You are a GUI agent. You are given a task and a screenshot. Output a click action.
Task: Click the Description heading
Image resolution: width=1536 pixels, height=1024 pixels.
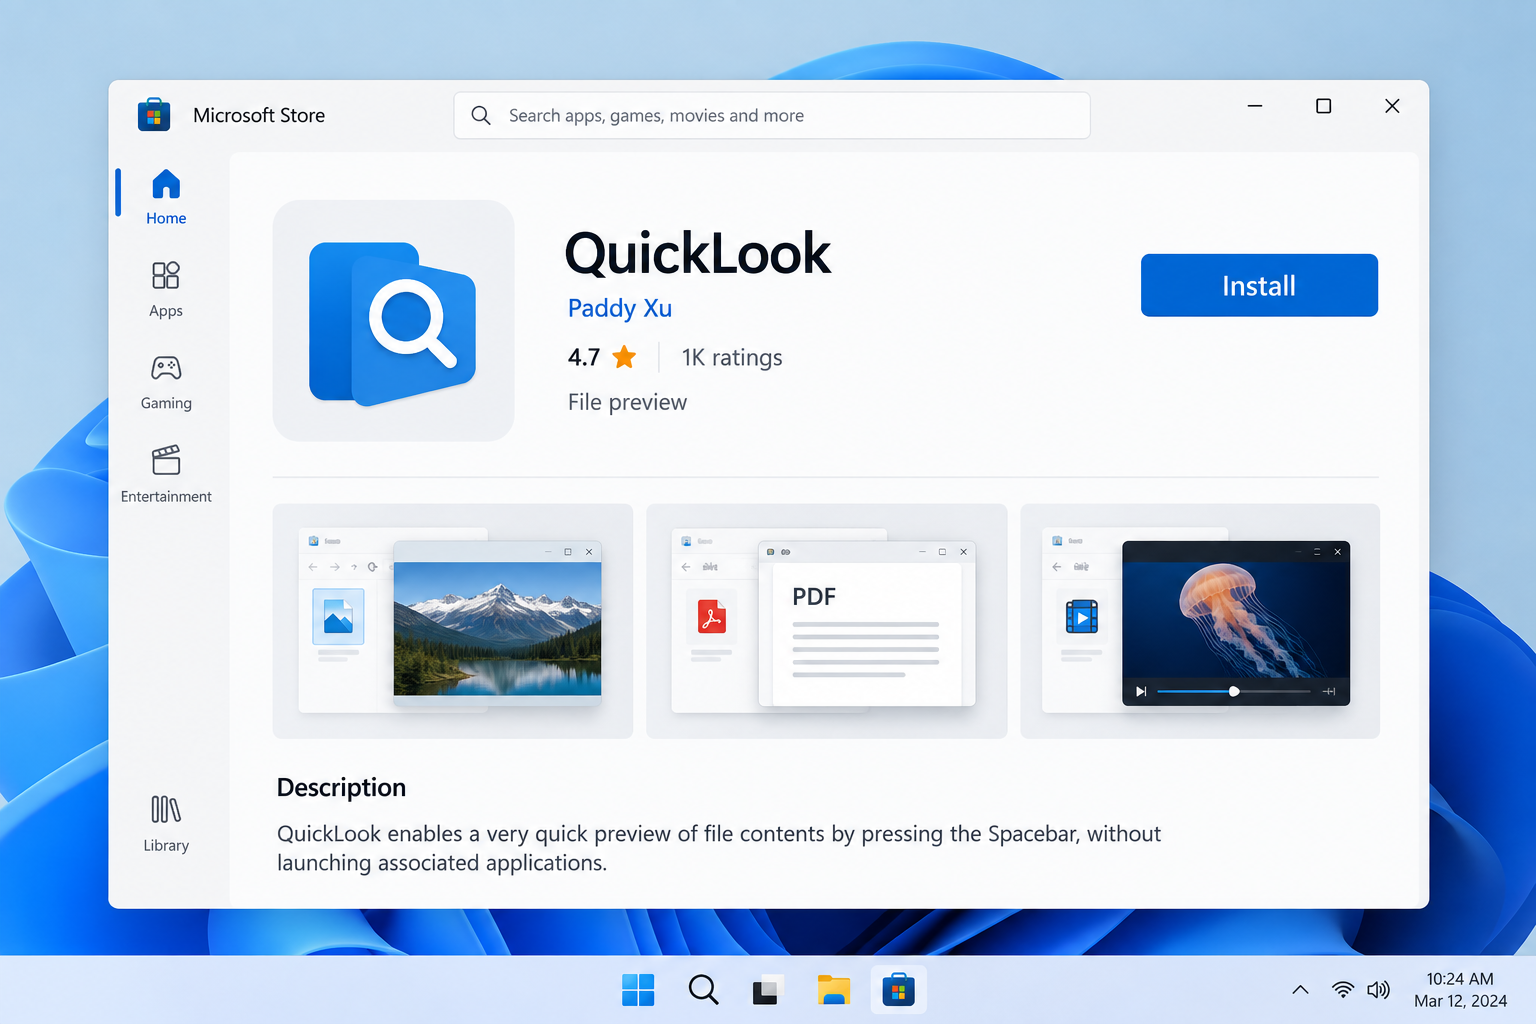tap(341, 788)
